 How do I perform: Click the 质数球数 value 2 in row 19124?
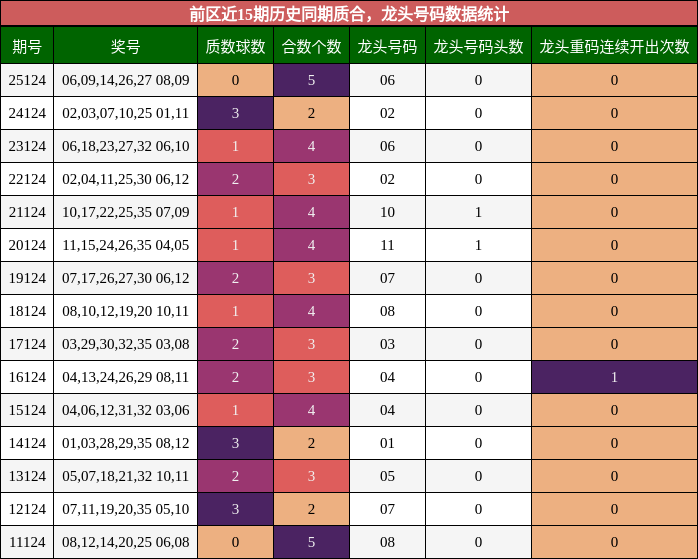pyautogui.click(x=235, y=278)
